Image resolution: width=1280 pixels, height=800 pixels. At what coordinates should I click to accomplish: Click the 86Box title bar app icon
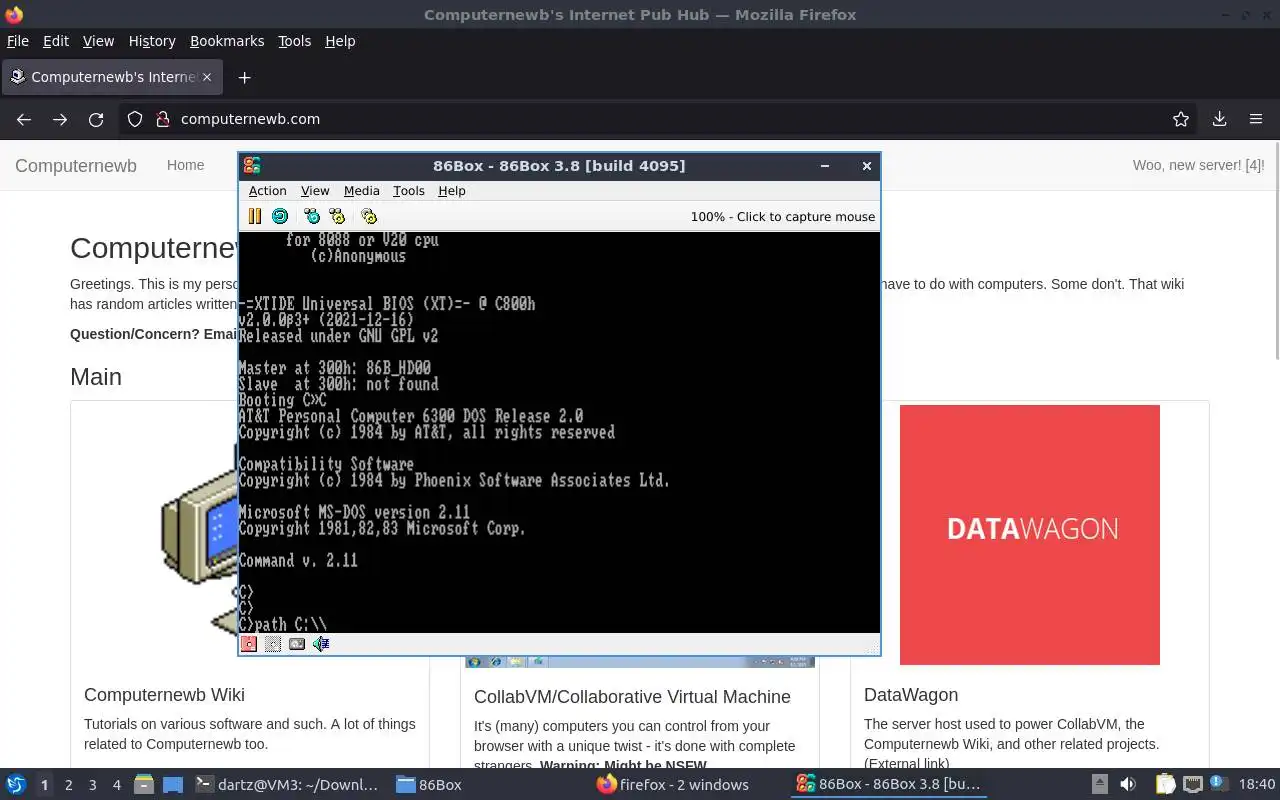tap(252, 166)
